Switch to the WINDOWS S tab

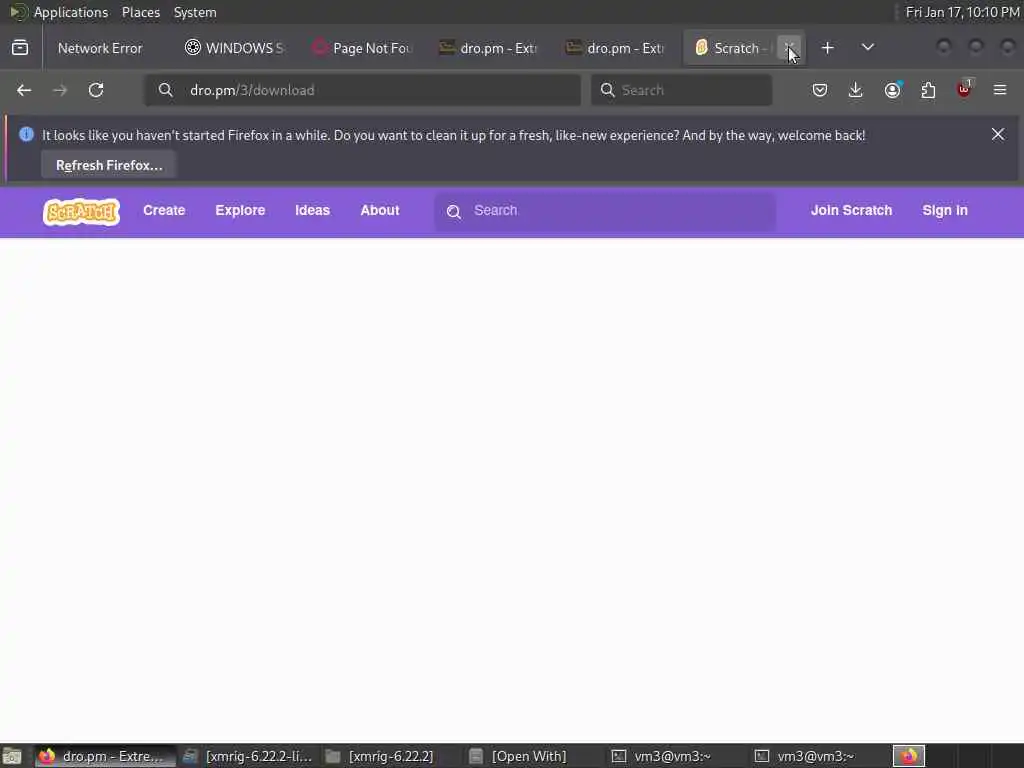[x=234, y=48]
